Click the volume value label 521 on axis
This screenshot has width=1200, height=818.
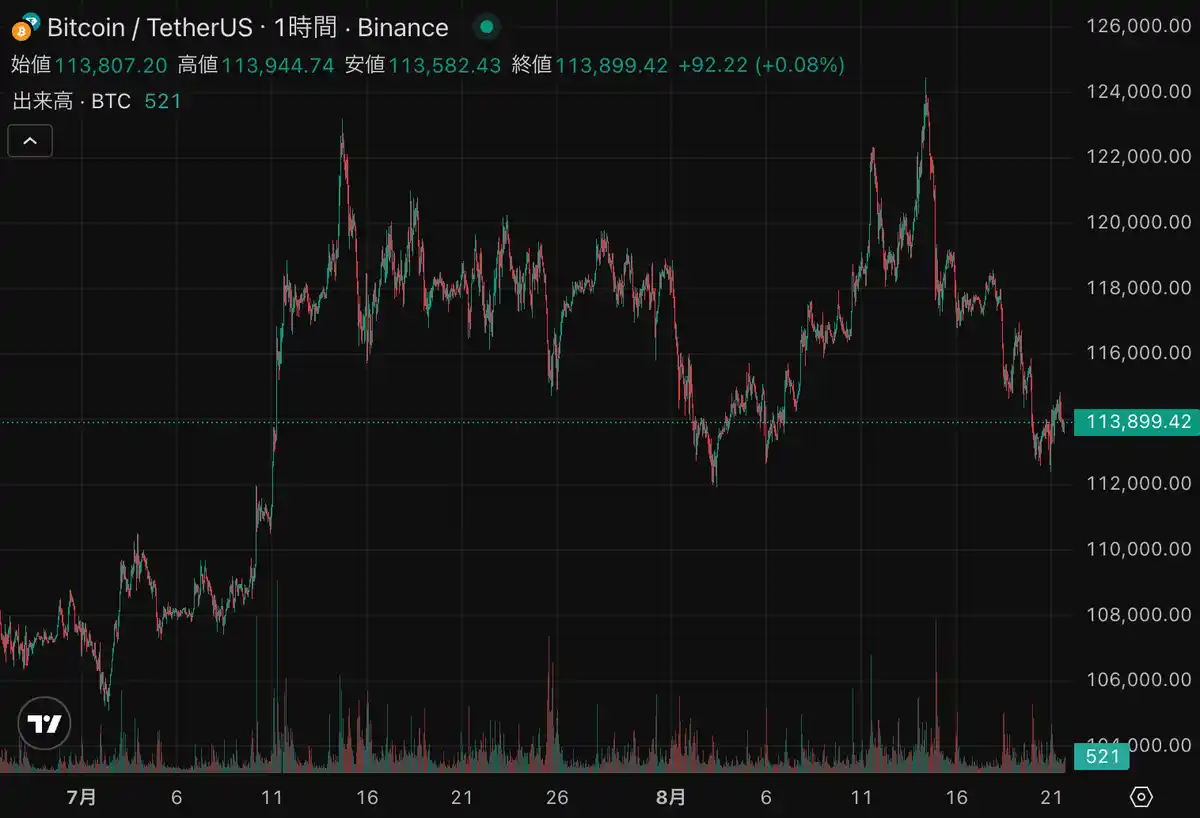point(1102,757)
